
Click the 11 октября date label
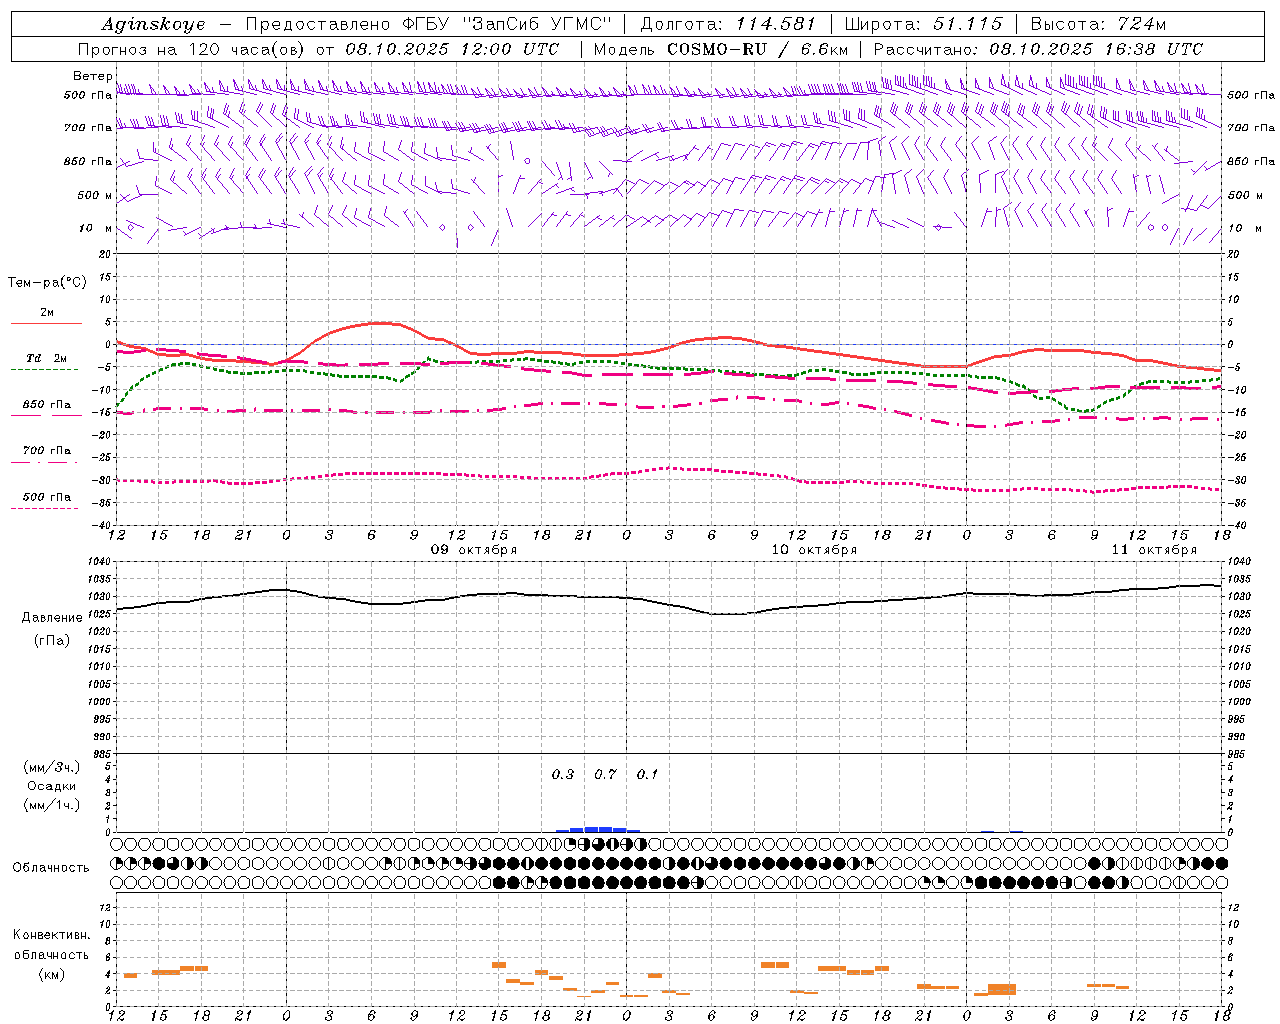click(1154, 550)
